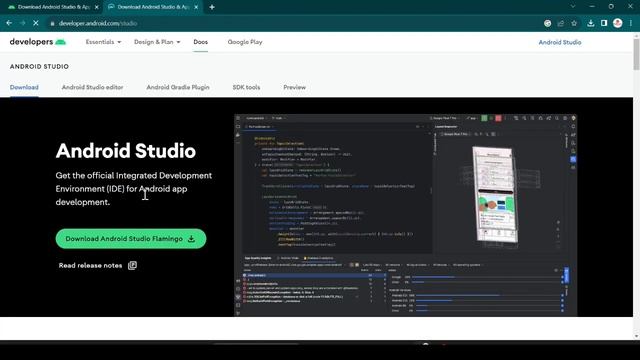Expand the Design & Plan menu

(157, 42)
